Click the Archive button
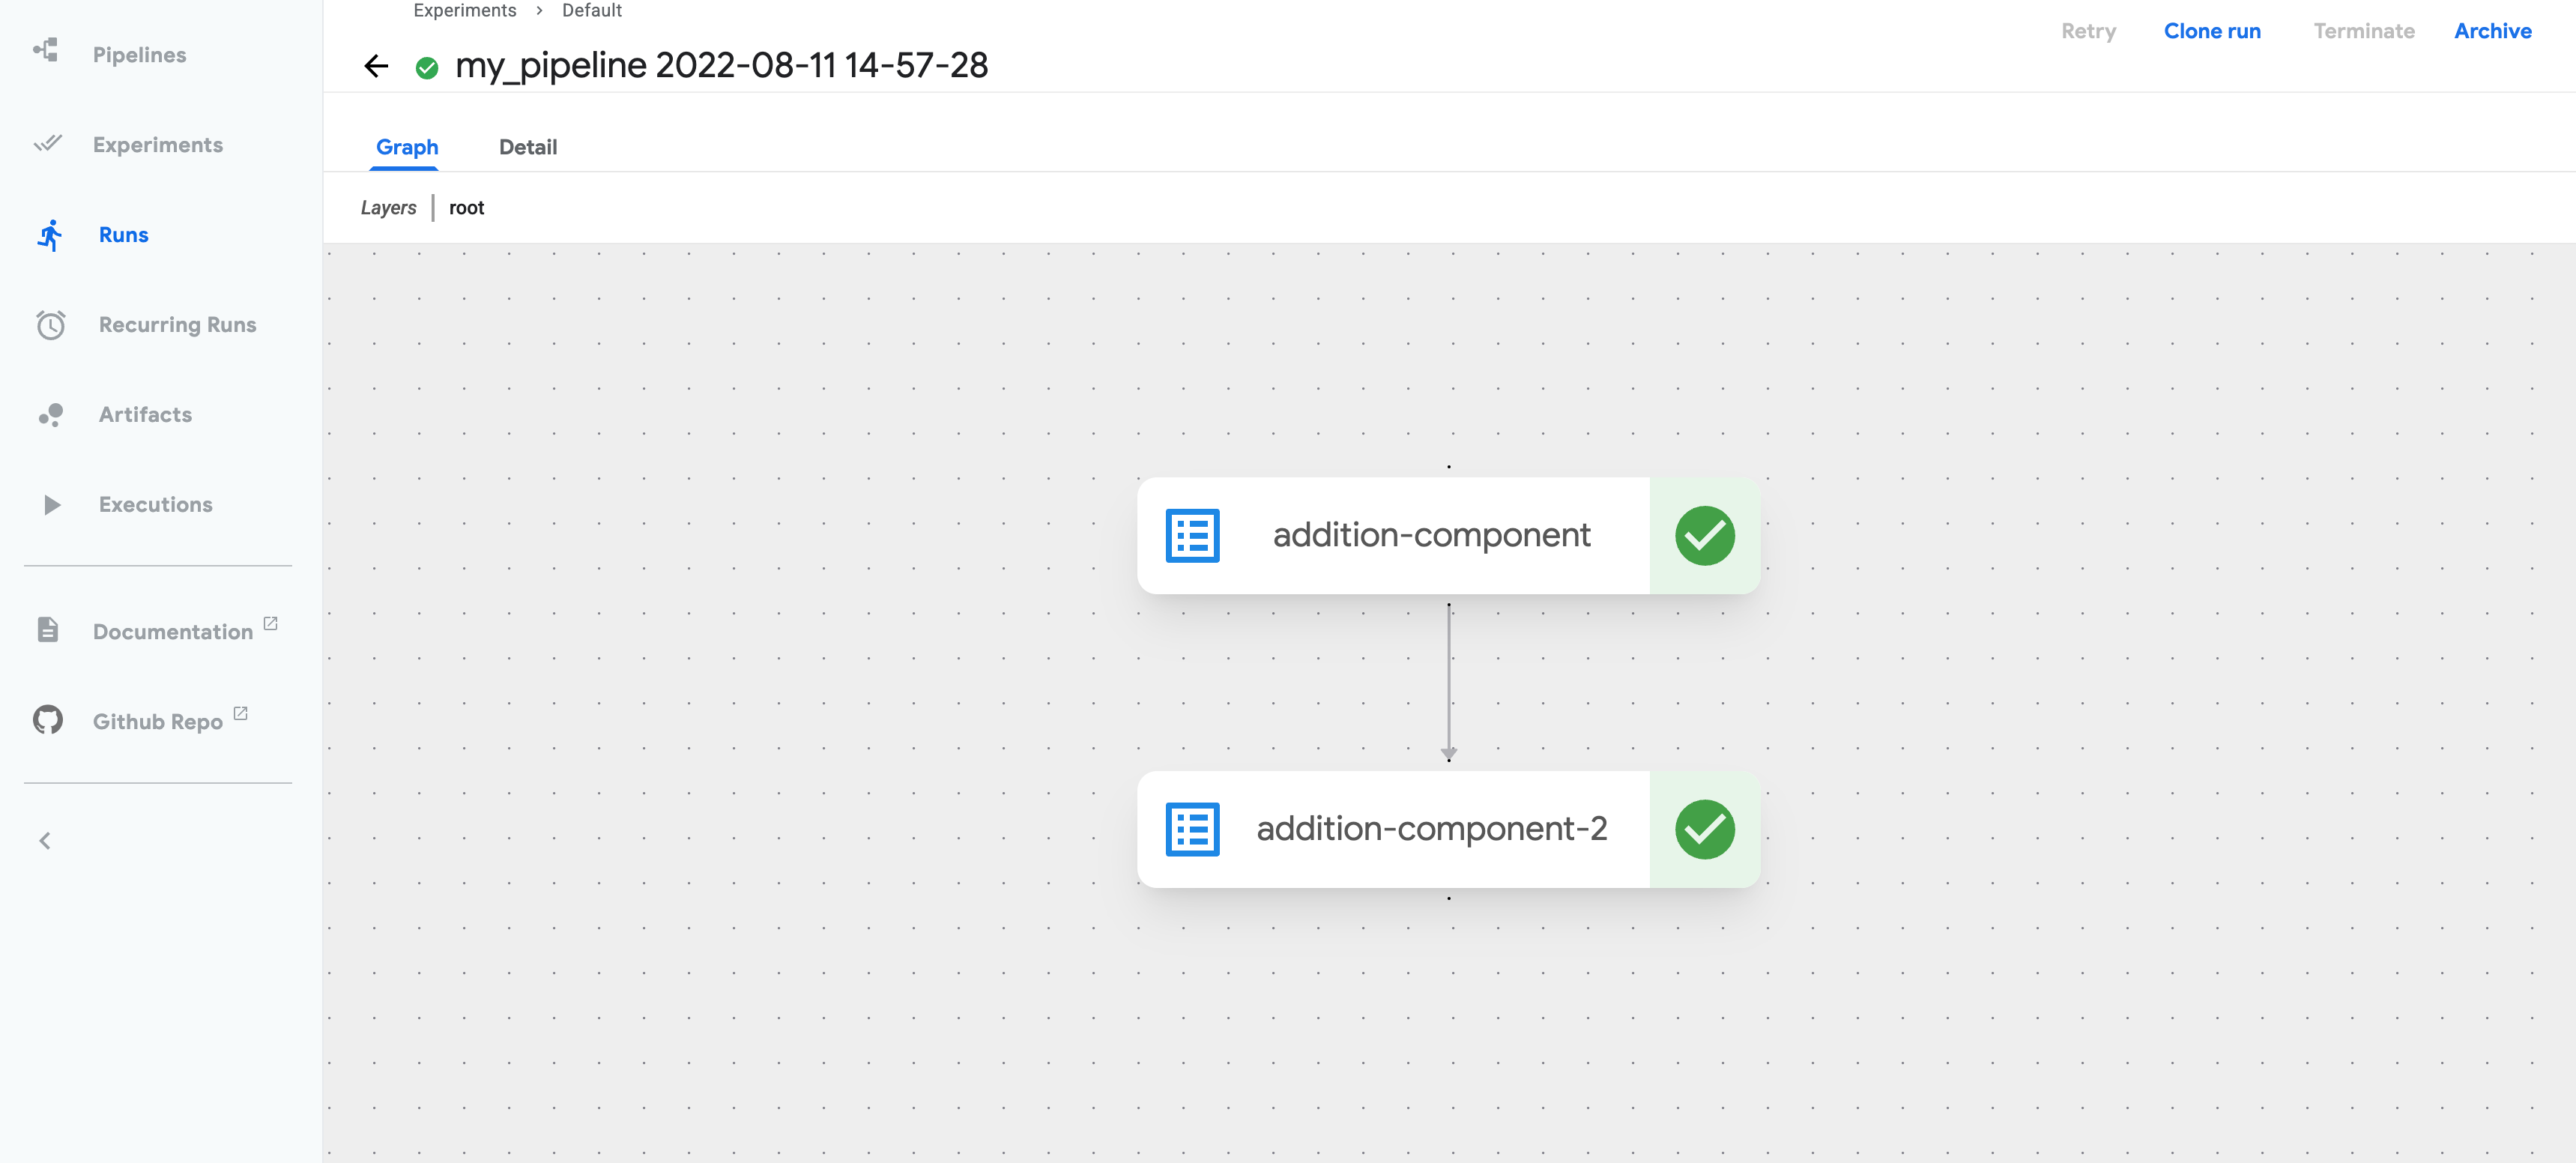This screenshot has height=1163, width=2576. tap(2492, 29)
